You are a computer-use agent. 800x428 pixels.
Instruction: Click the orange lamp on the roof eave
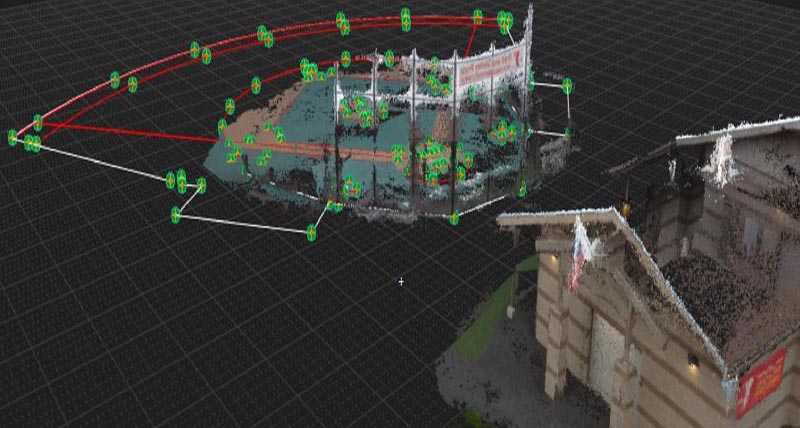[x=625, y=209]
